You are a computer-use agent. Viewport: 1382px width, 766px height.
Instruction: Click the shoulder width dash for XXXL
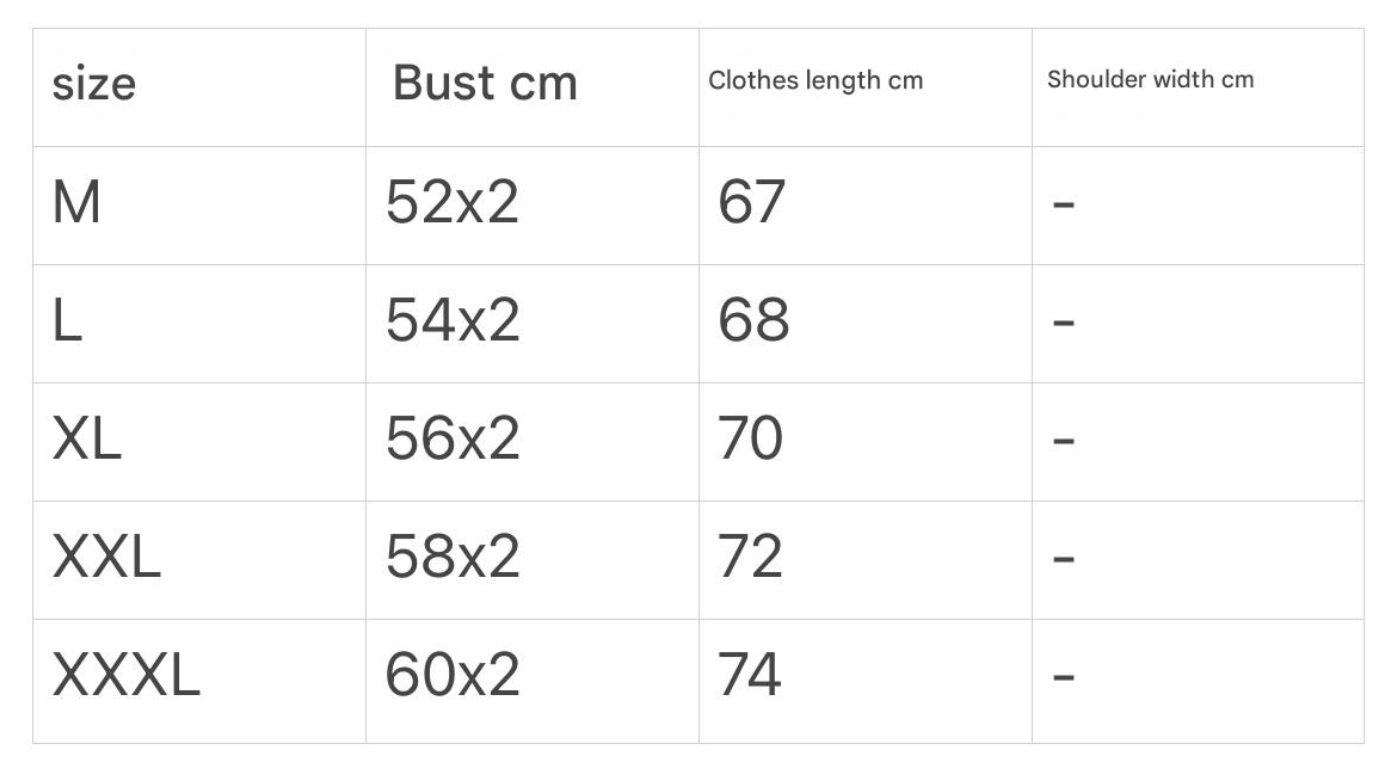[x=1063, y=677]
